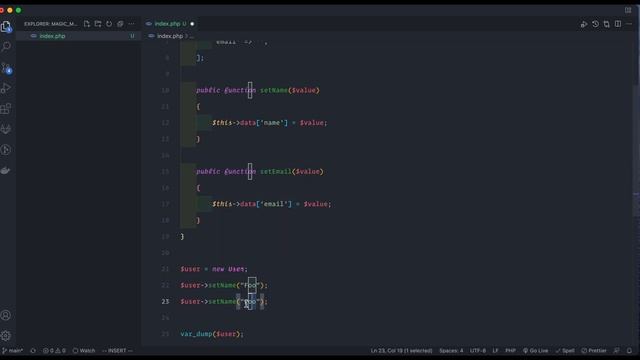Image resolution: width=640 pixels, height=360 pixels.
Task: Click $this->data['email'] assignment line 17
Action: [271, 204]
